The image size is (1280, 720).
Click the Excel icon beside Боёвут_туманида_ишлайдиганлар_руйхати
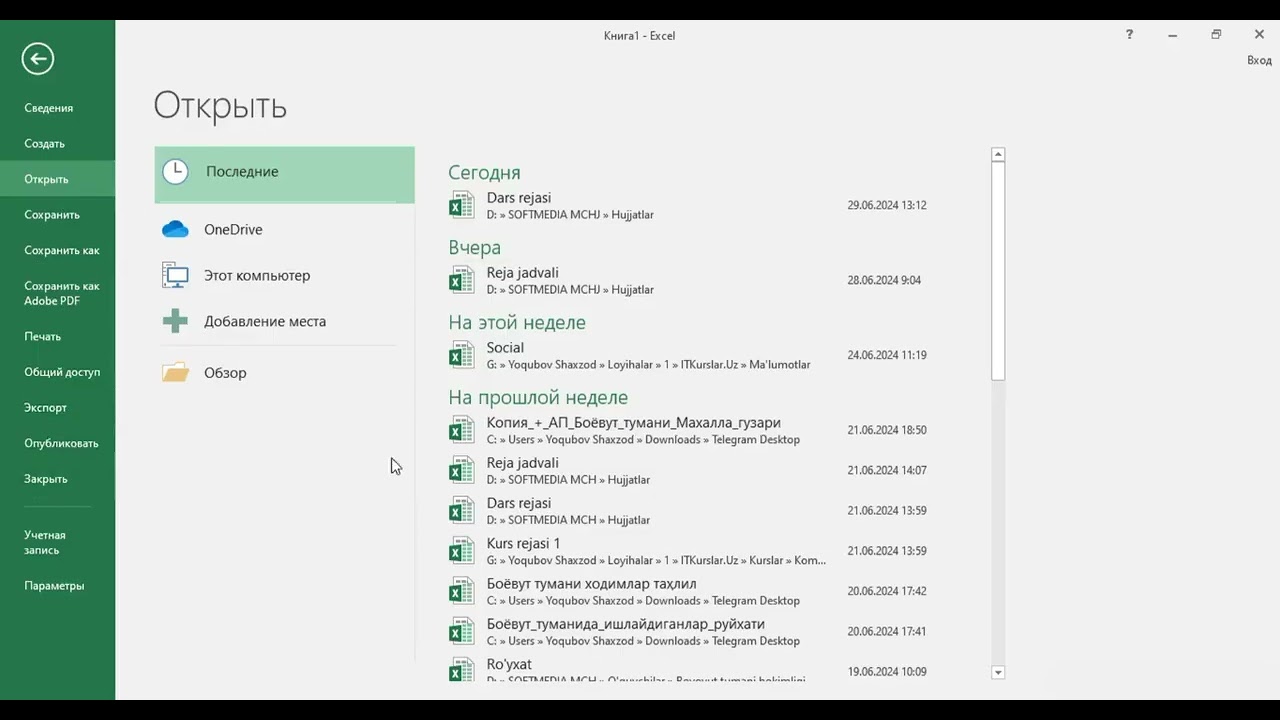pos(461,631)
